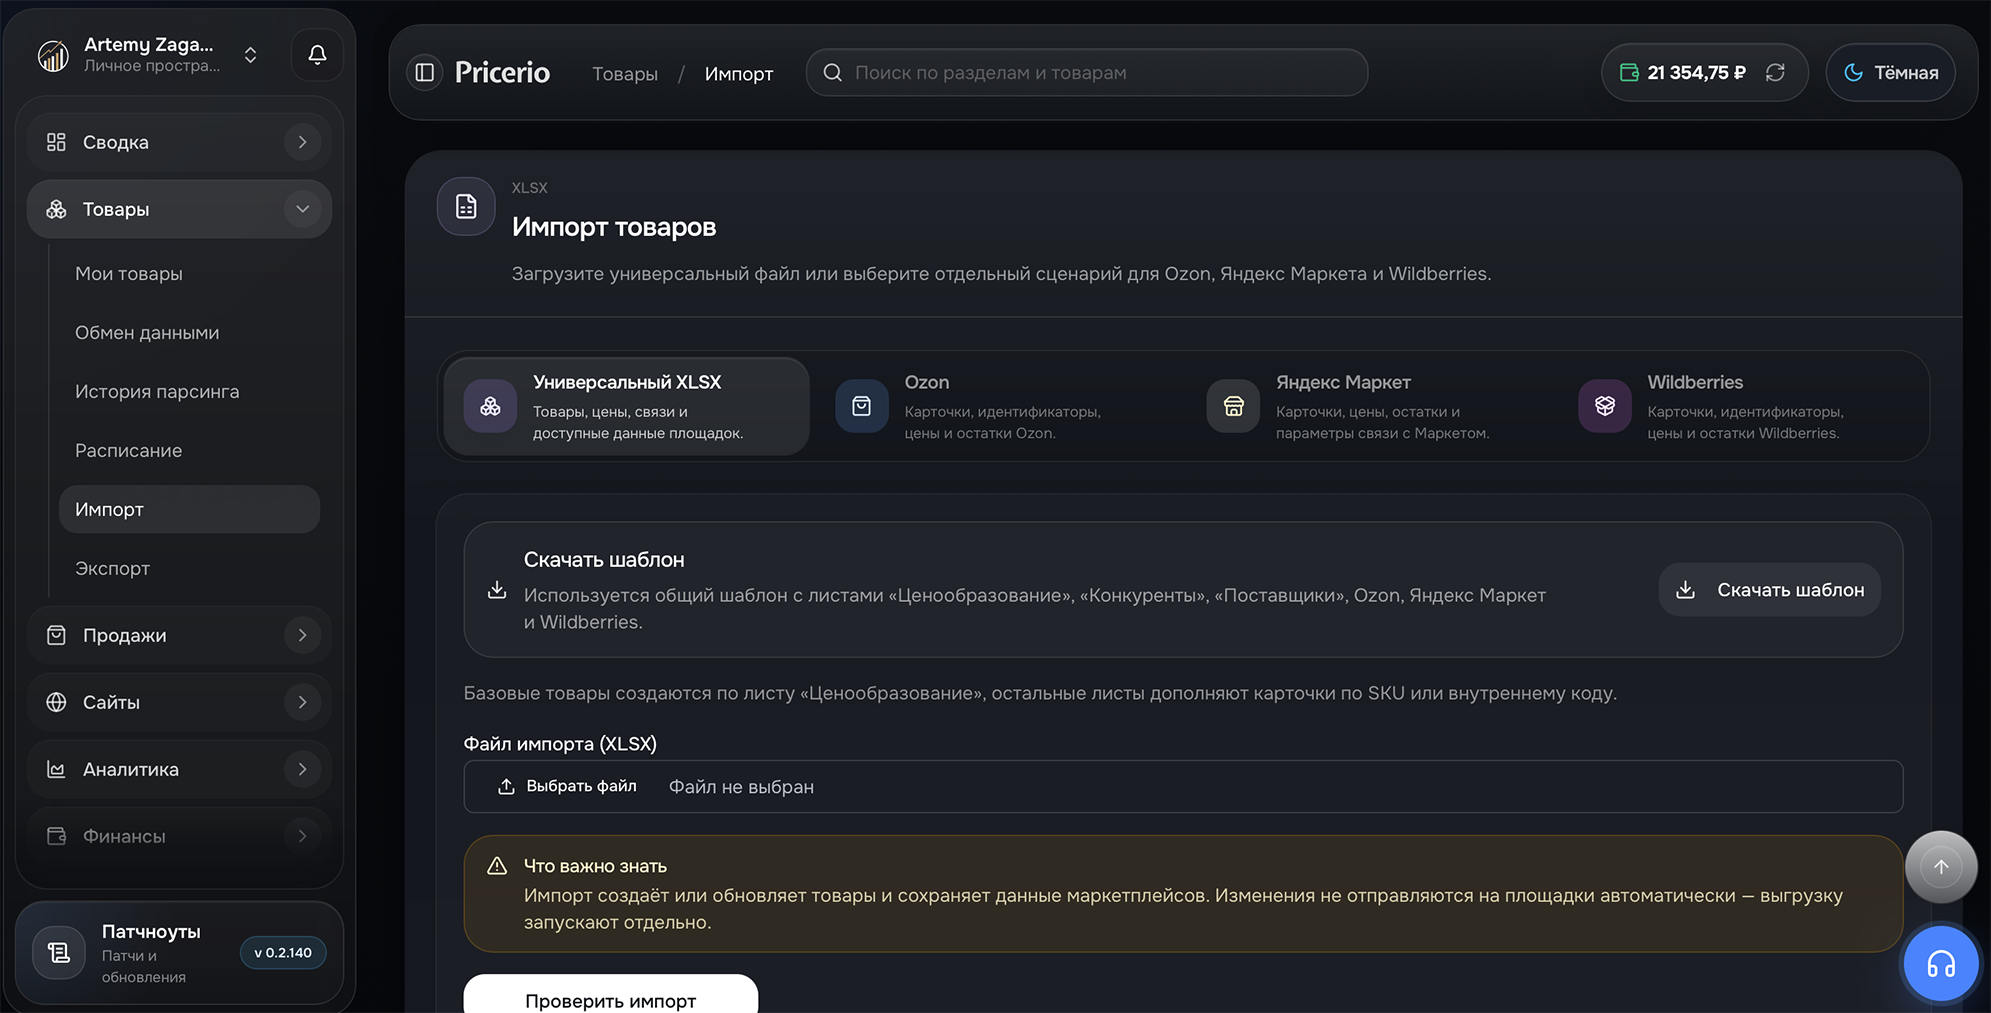Screen dimensions: 1991x1013
Task: Click the Файл импорта (XLSX) label
Action: pos(560,744)
